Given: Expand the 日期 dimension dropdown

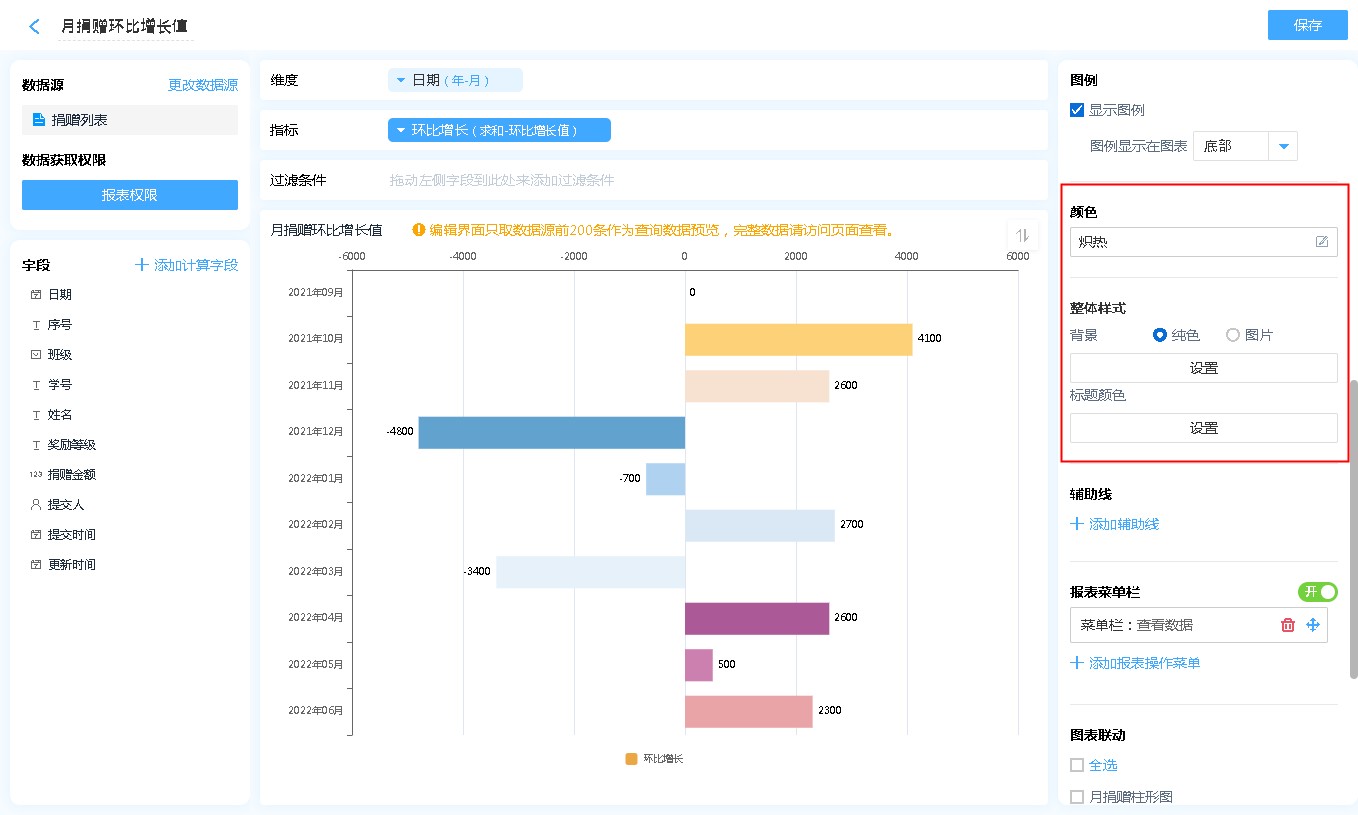Looking at the screenshot, I should tap(401, 80).
